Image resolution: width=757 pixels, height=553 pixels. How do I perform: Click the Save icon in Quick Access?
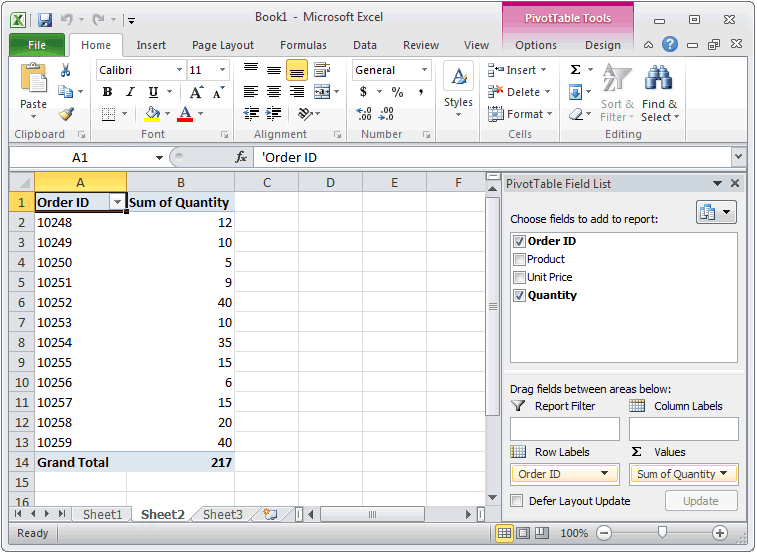tap(45, 20)
